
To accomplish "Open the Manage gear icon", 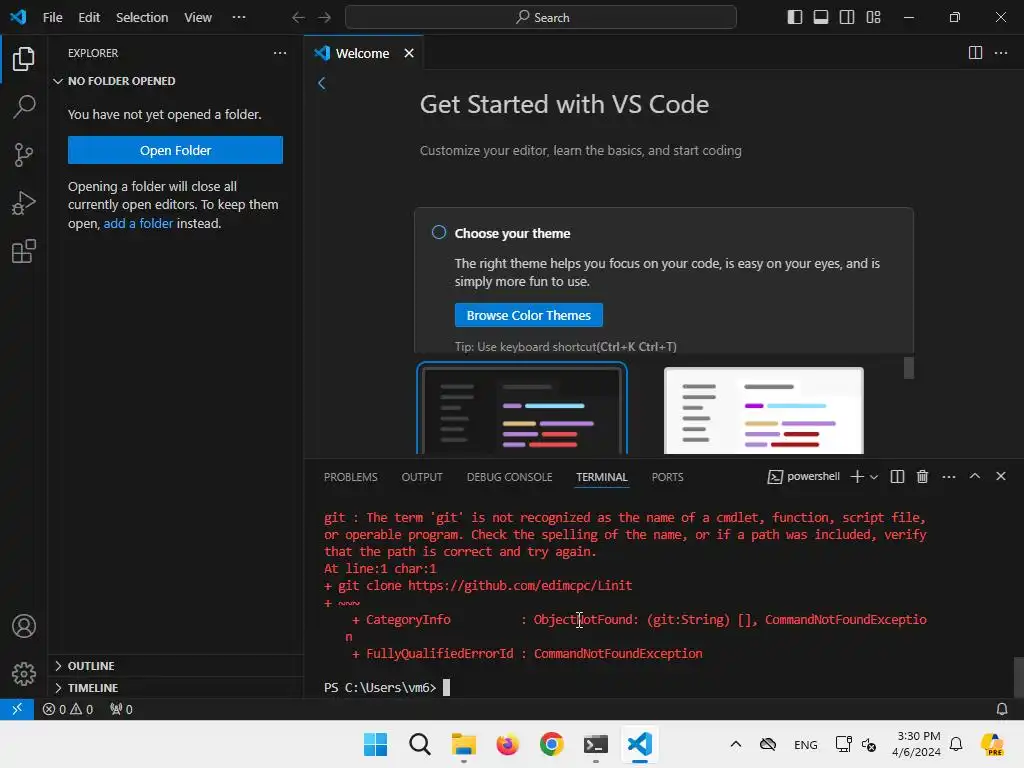I will coord(24,674).
